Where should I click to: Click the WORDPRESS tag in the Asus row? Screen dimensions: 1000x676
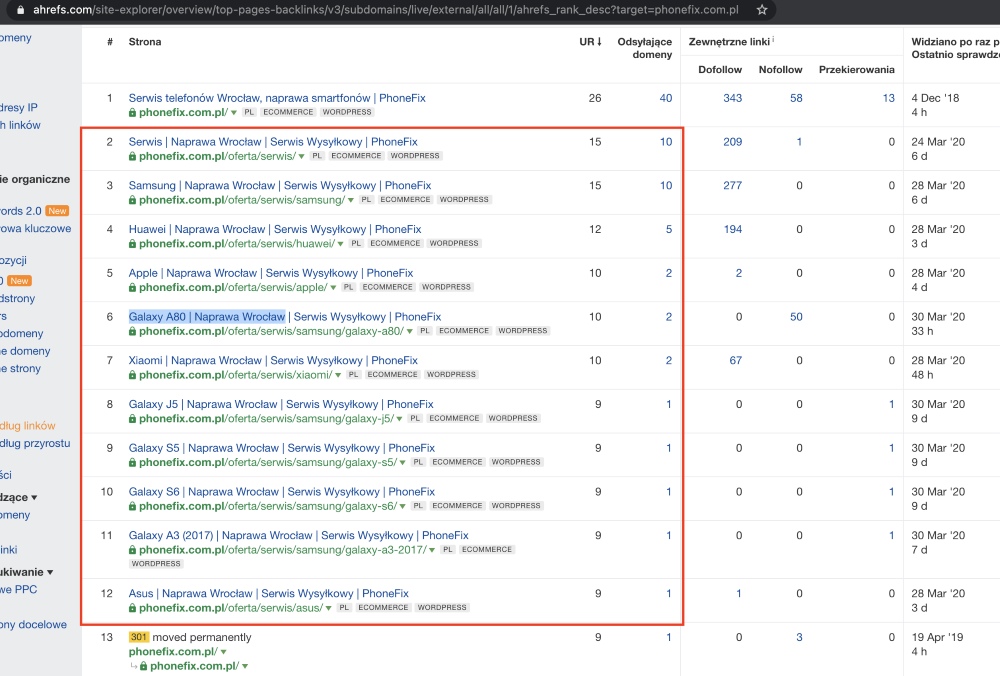click(442, 608)
